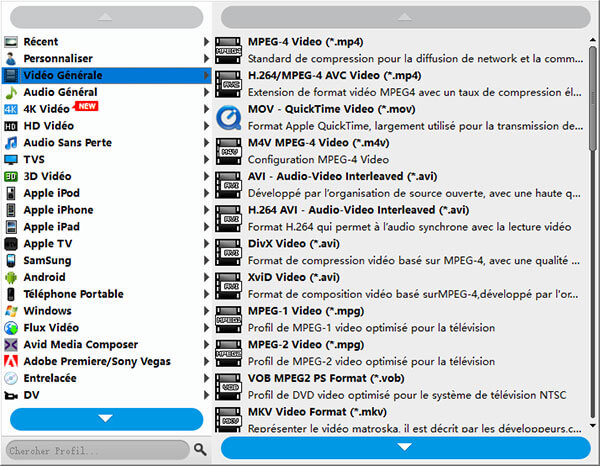
Task: Click the Audio Sans Perte icon
Action: coord(11,143)
